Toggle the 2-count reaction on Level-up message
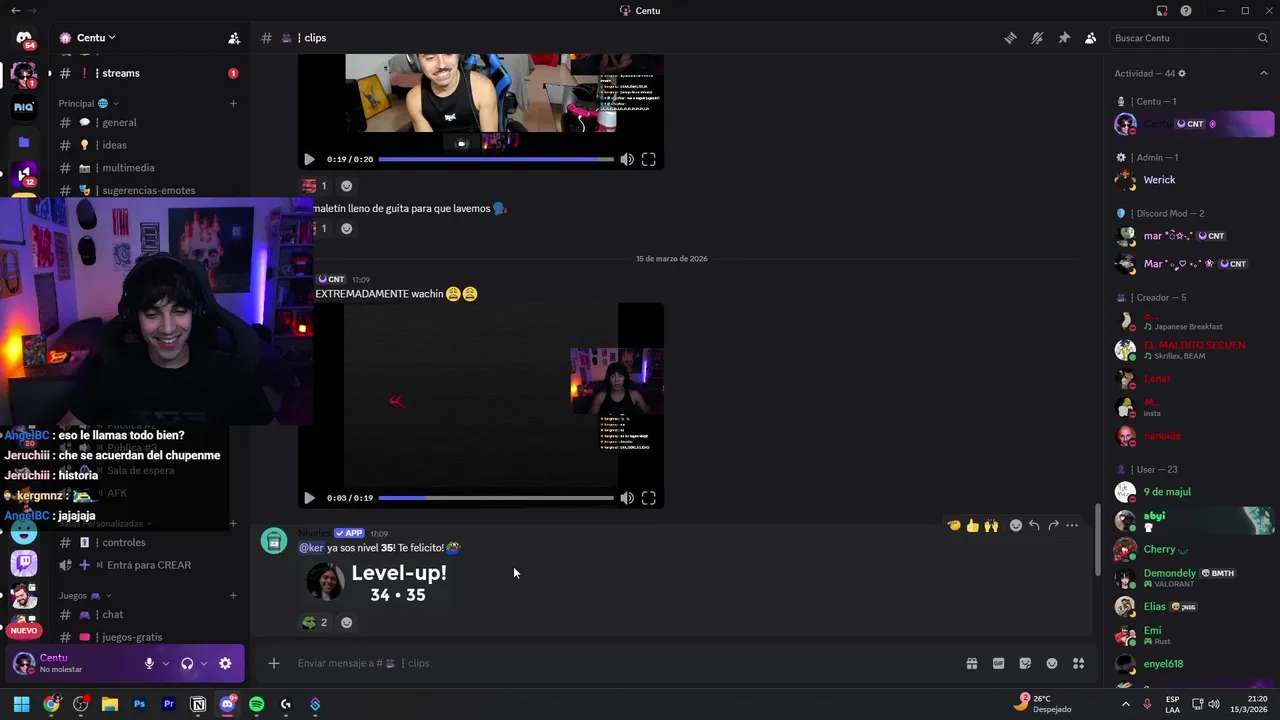 point(315,622)
